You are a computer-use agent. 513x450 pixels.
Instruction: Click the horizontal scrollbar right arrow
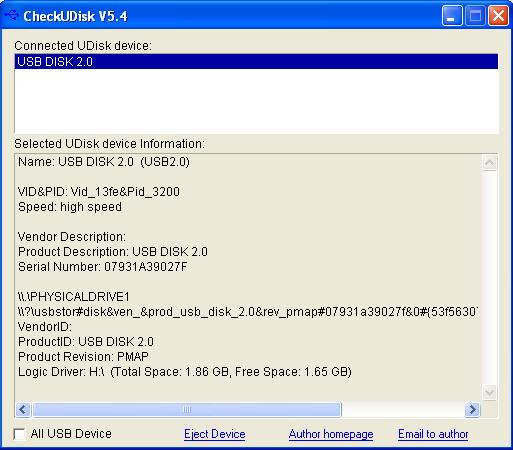point(472,409)
